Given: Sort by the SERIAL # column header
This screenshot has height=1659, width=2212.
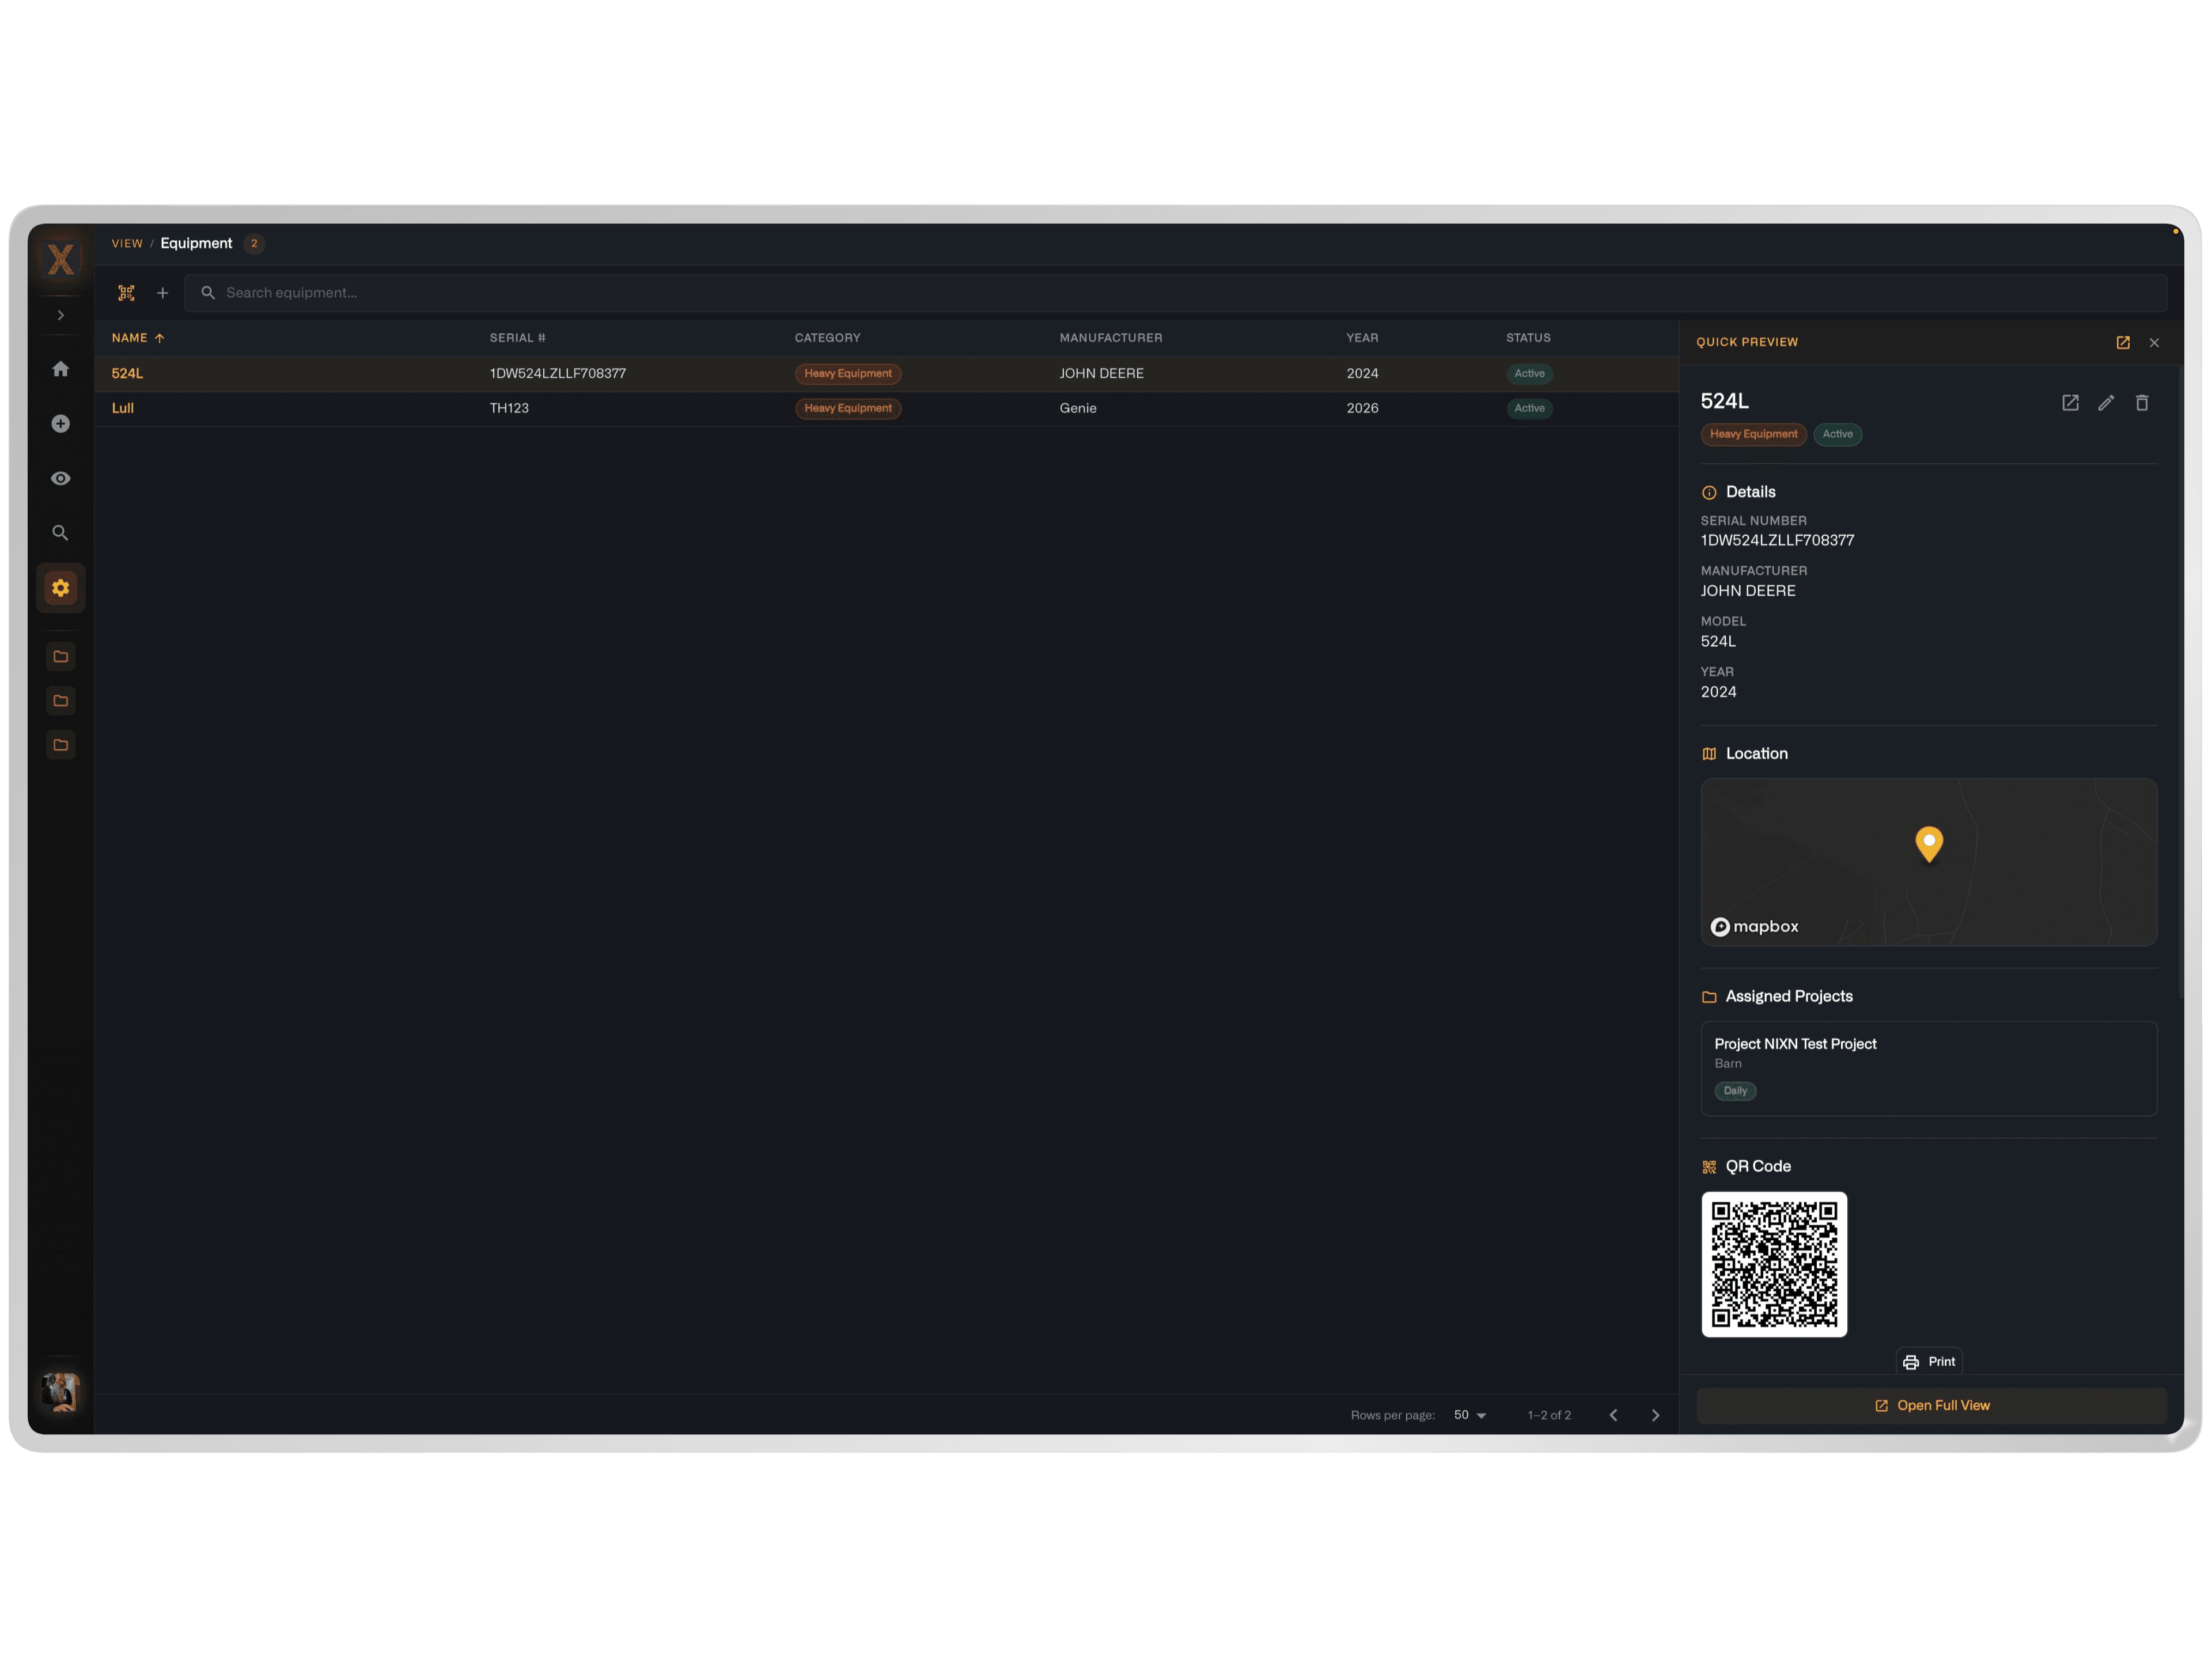Looking at the screenshot, I should pyautogui.click(x=517, y=338).
